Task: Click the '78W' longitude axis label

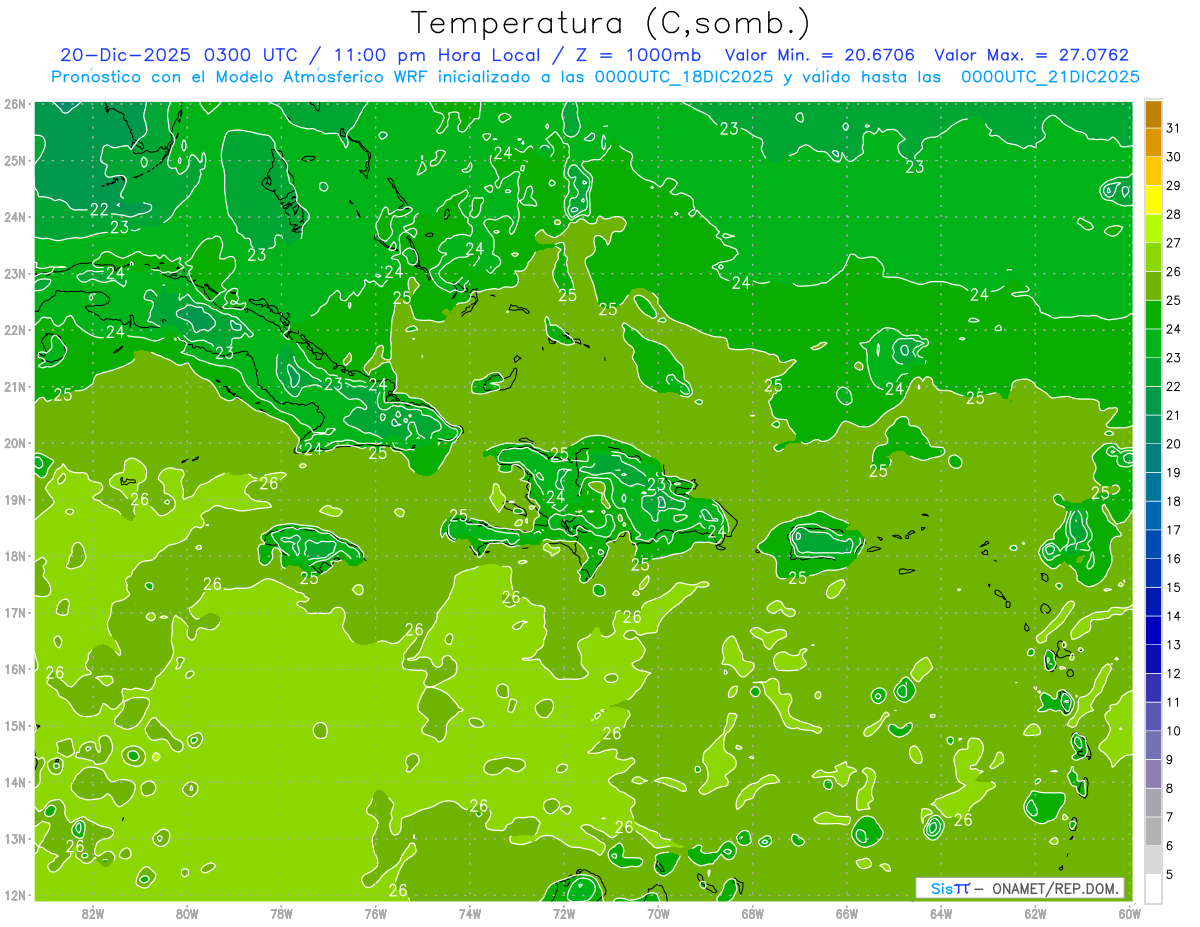Action: click(x=281, y=913)
